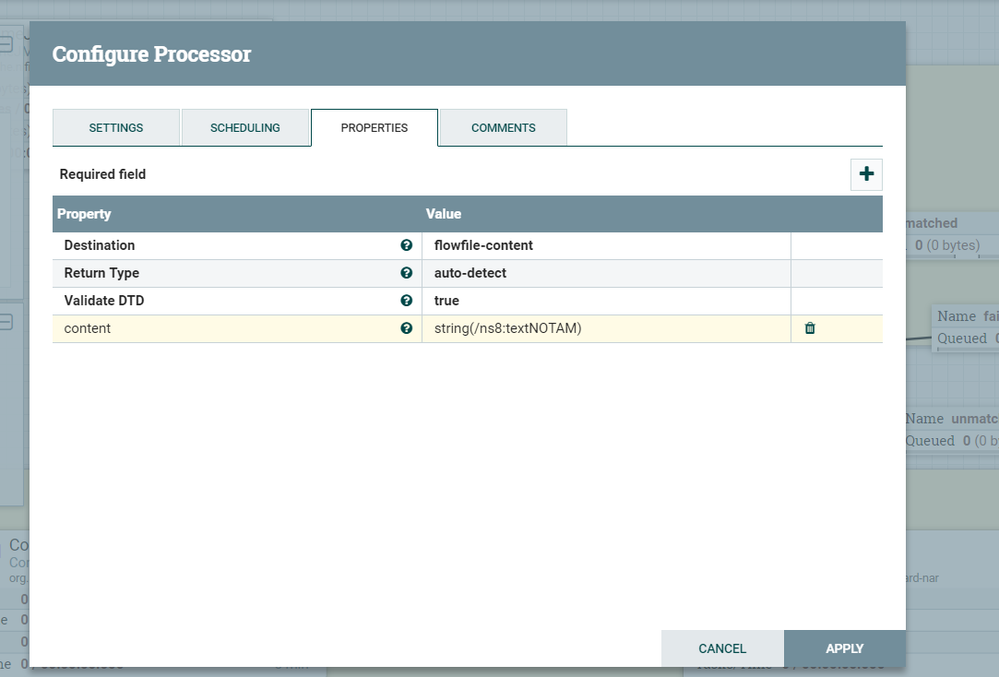Switch to the Settings tab
999x677 pixels.
point(116,127)
